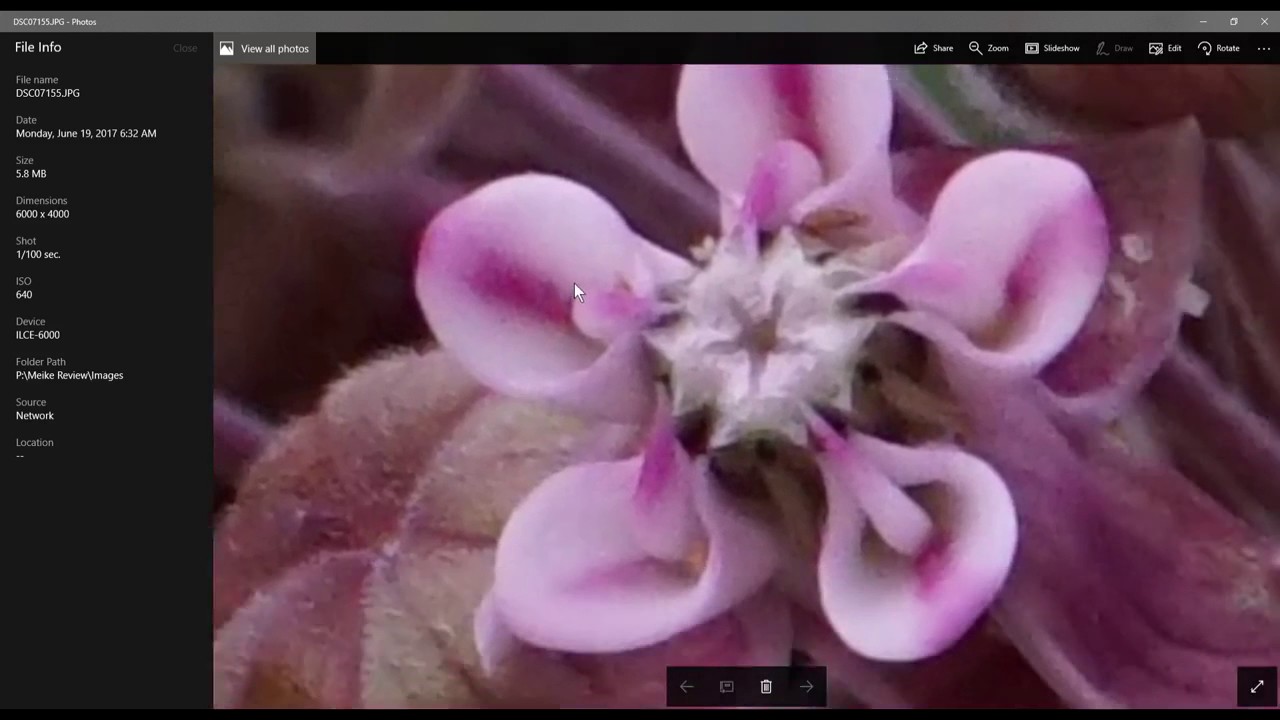
Task: Share the current photo
Action: click(x=933, y=48)
